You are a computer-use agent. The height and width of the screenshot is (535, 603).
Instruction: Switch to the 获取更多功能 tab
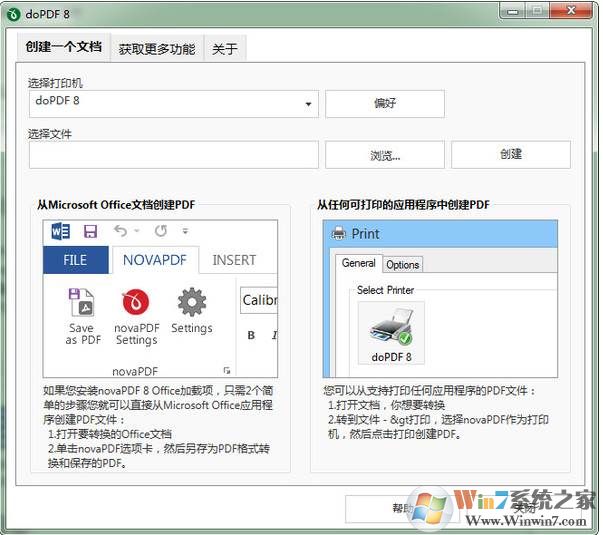pos(157,48)
